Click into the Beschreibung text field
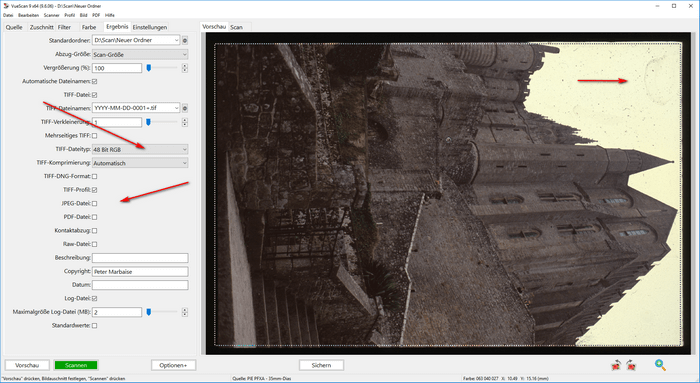Image resolution: width=700 pixels, height=383 pixels. click(x=140, y=258)
